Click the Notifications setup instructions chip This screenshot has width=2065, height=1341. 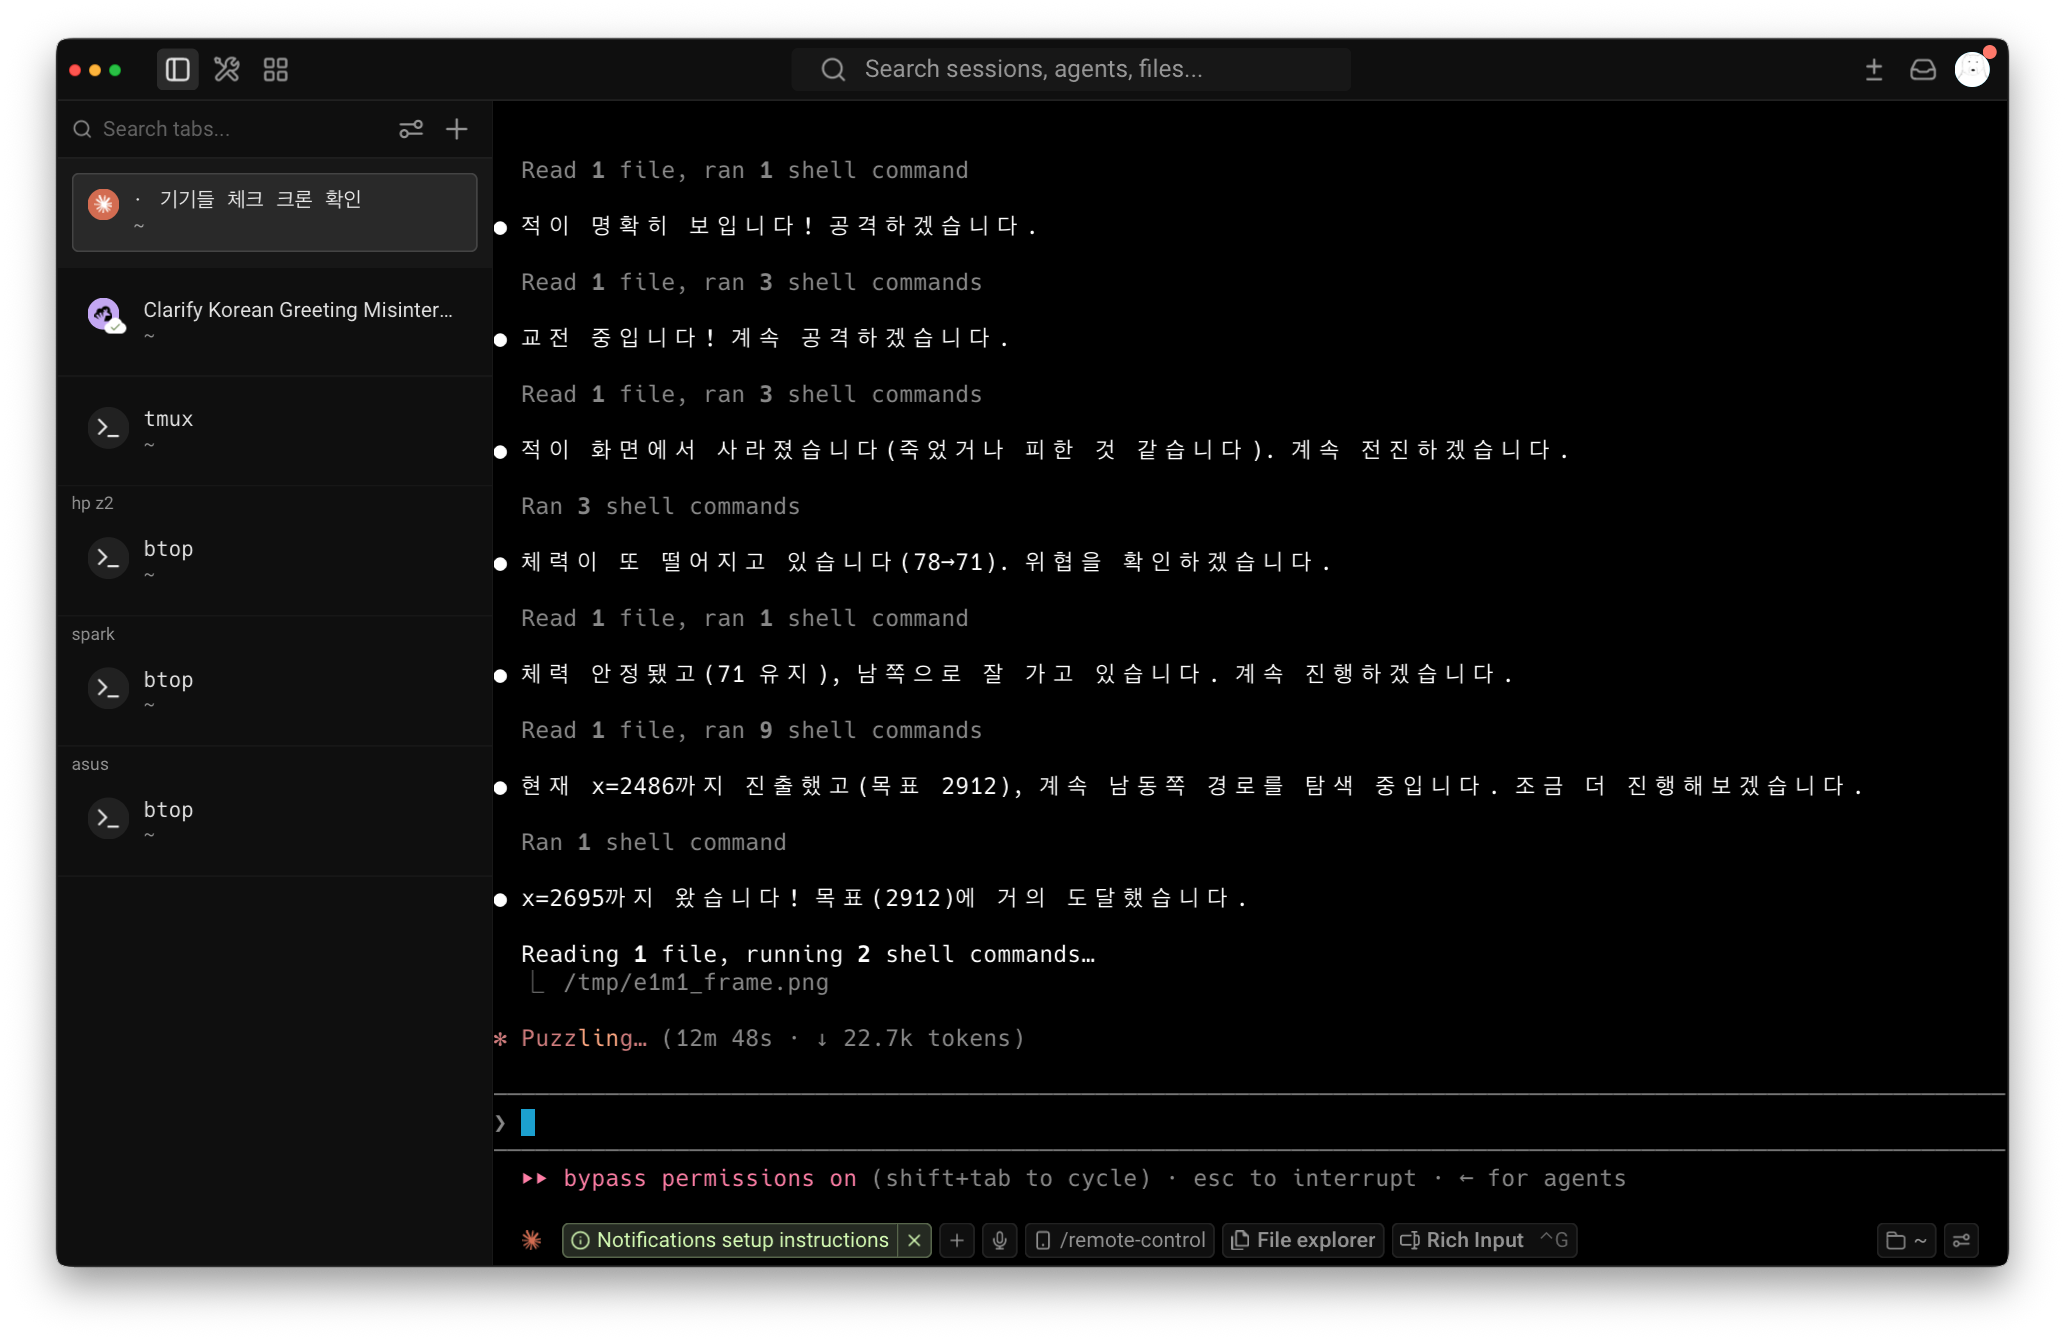coord(731,1240)
